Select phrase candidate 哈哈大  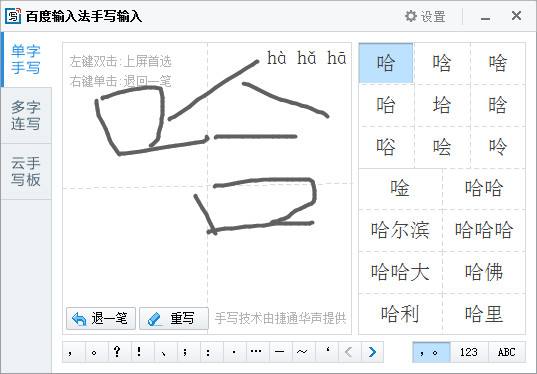[x=400, y=273]
